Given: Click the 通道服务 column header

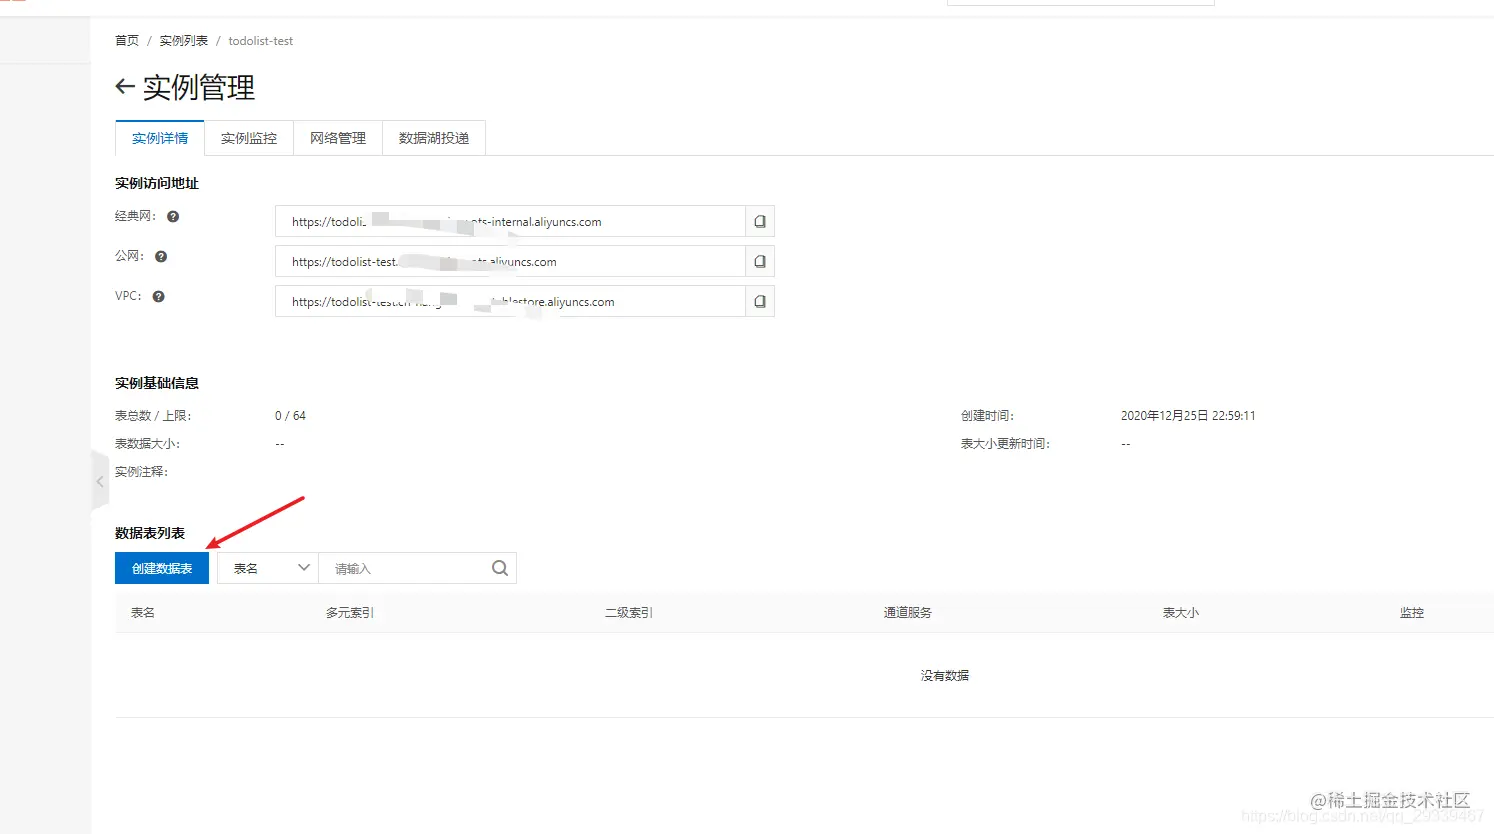Looking at the screenshot, I should click(908, 612).
